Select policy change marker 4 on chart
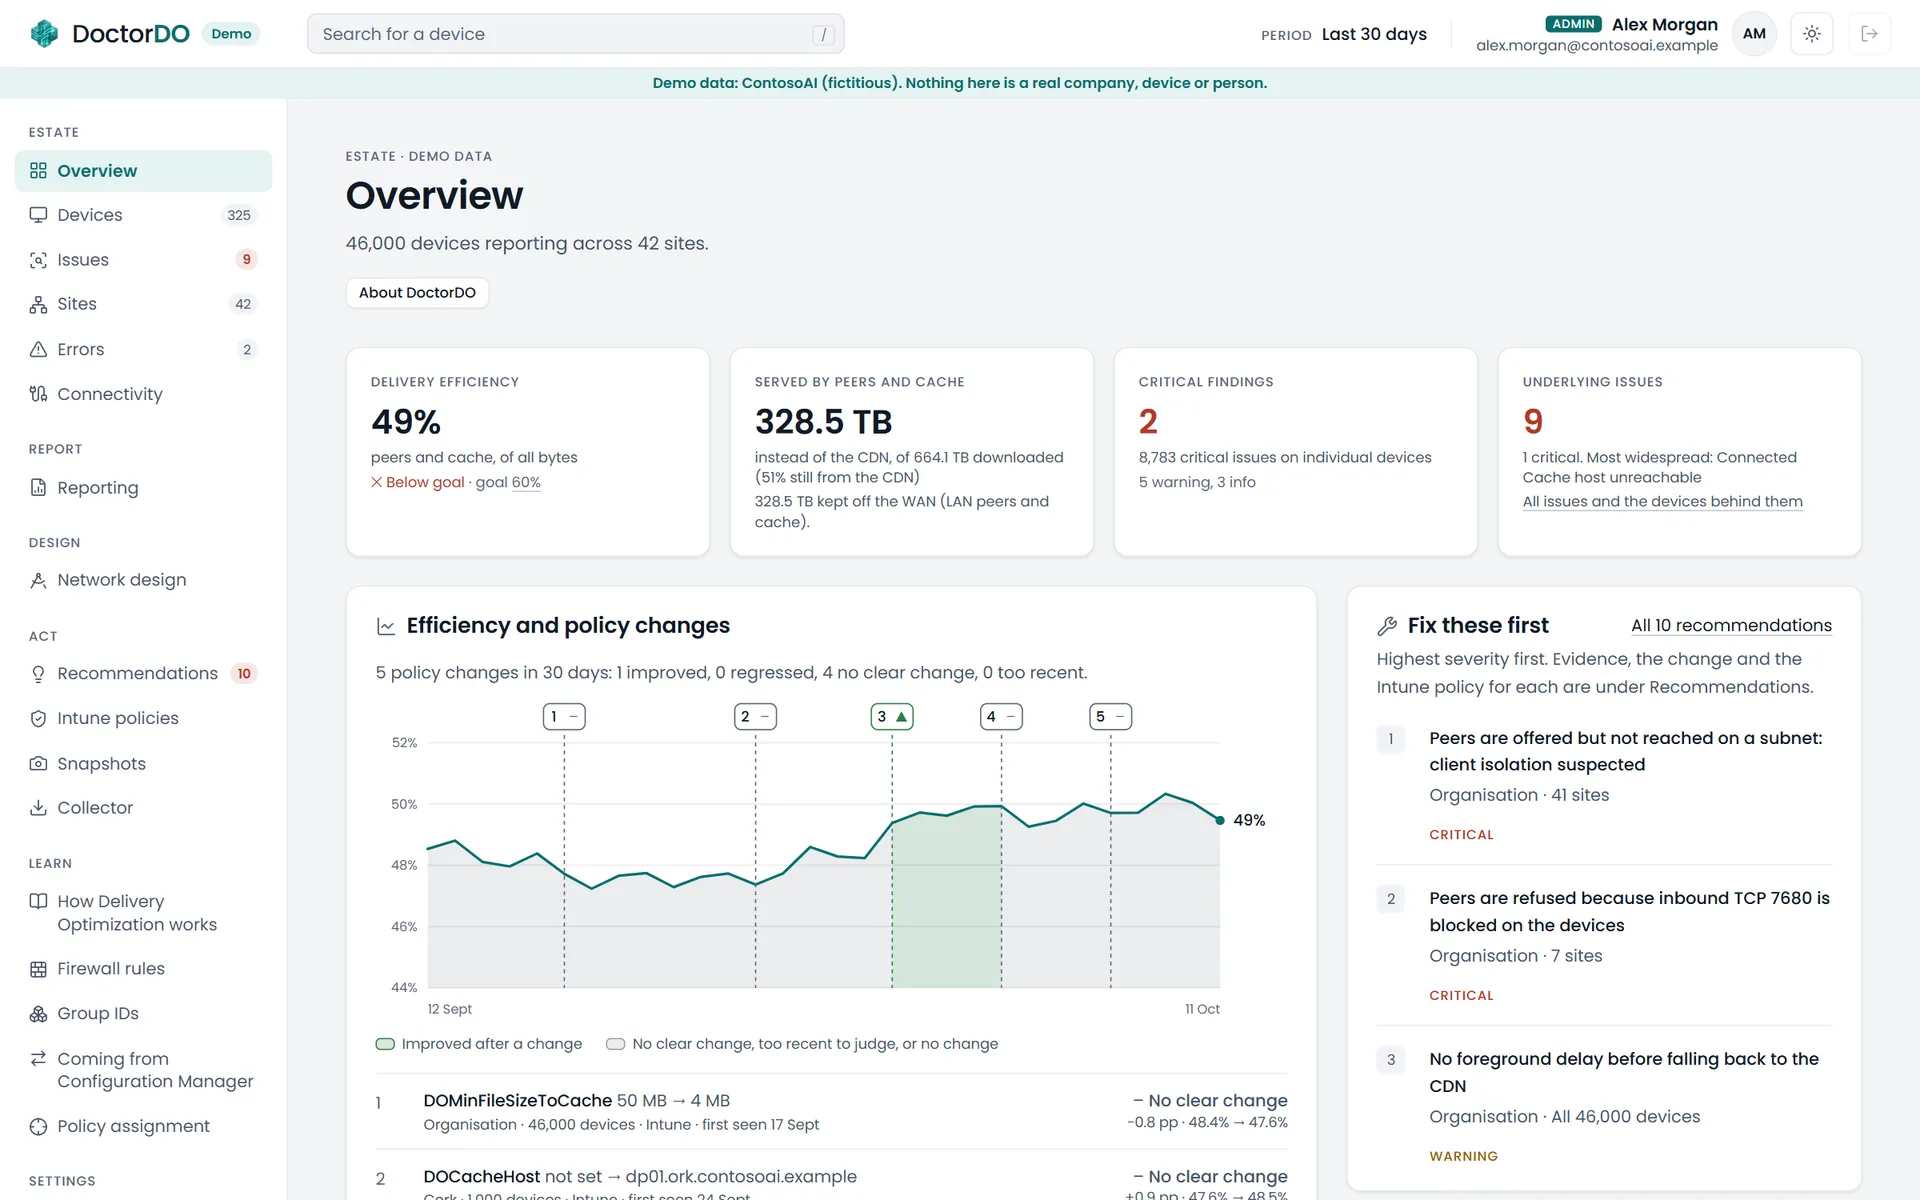 (x=1001, y=717)
